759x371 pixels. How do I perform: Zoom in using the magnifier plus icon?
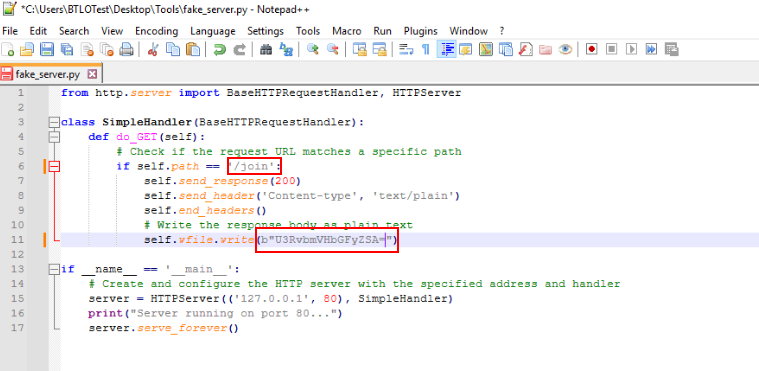coord(313,49)
